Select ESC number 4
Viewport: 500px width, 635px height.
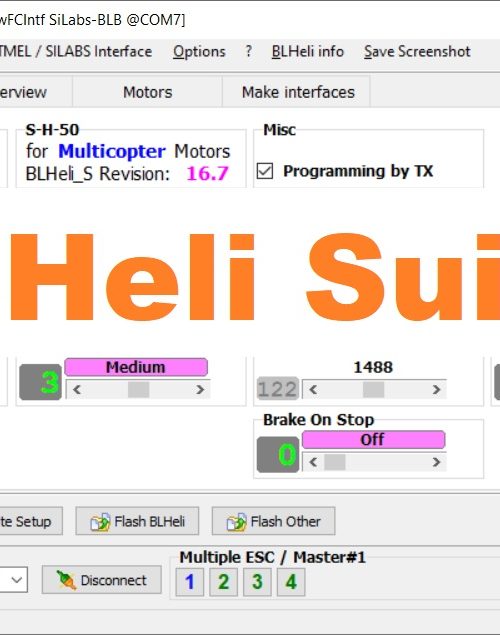[291, 582]
